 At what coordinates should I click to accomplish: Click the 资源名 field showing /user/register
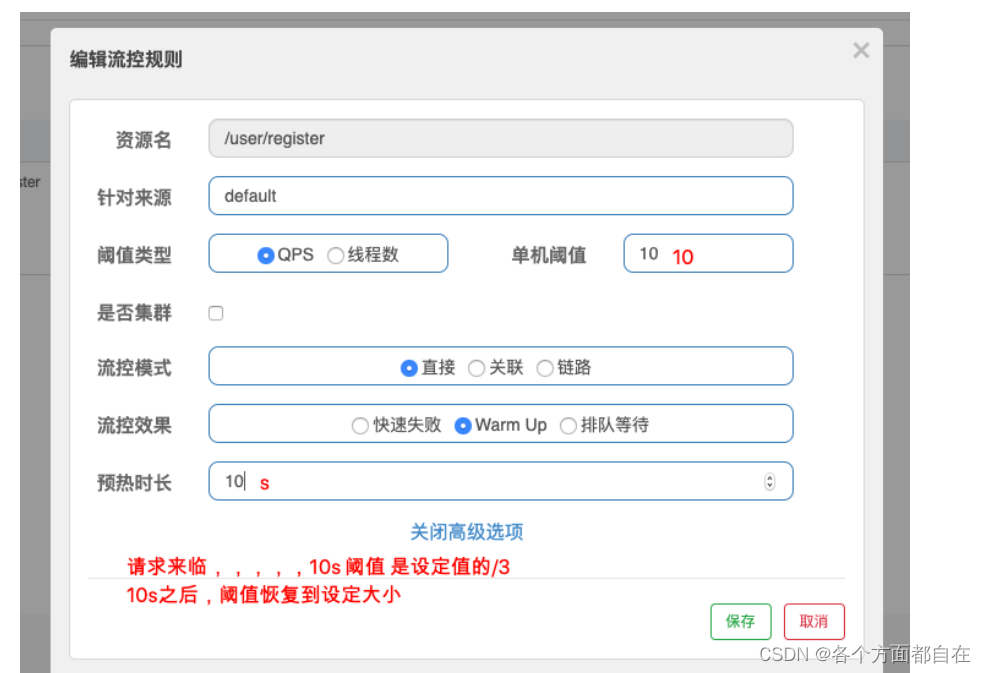(500, 138)
